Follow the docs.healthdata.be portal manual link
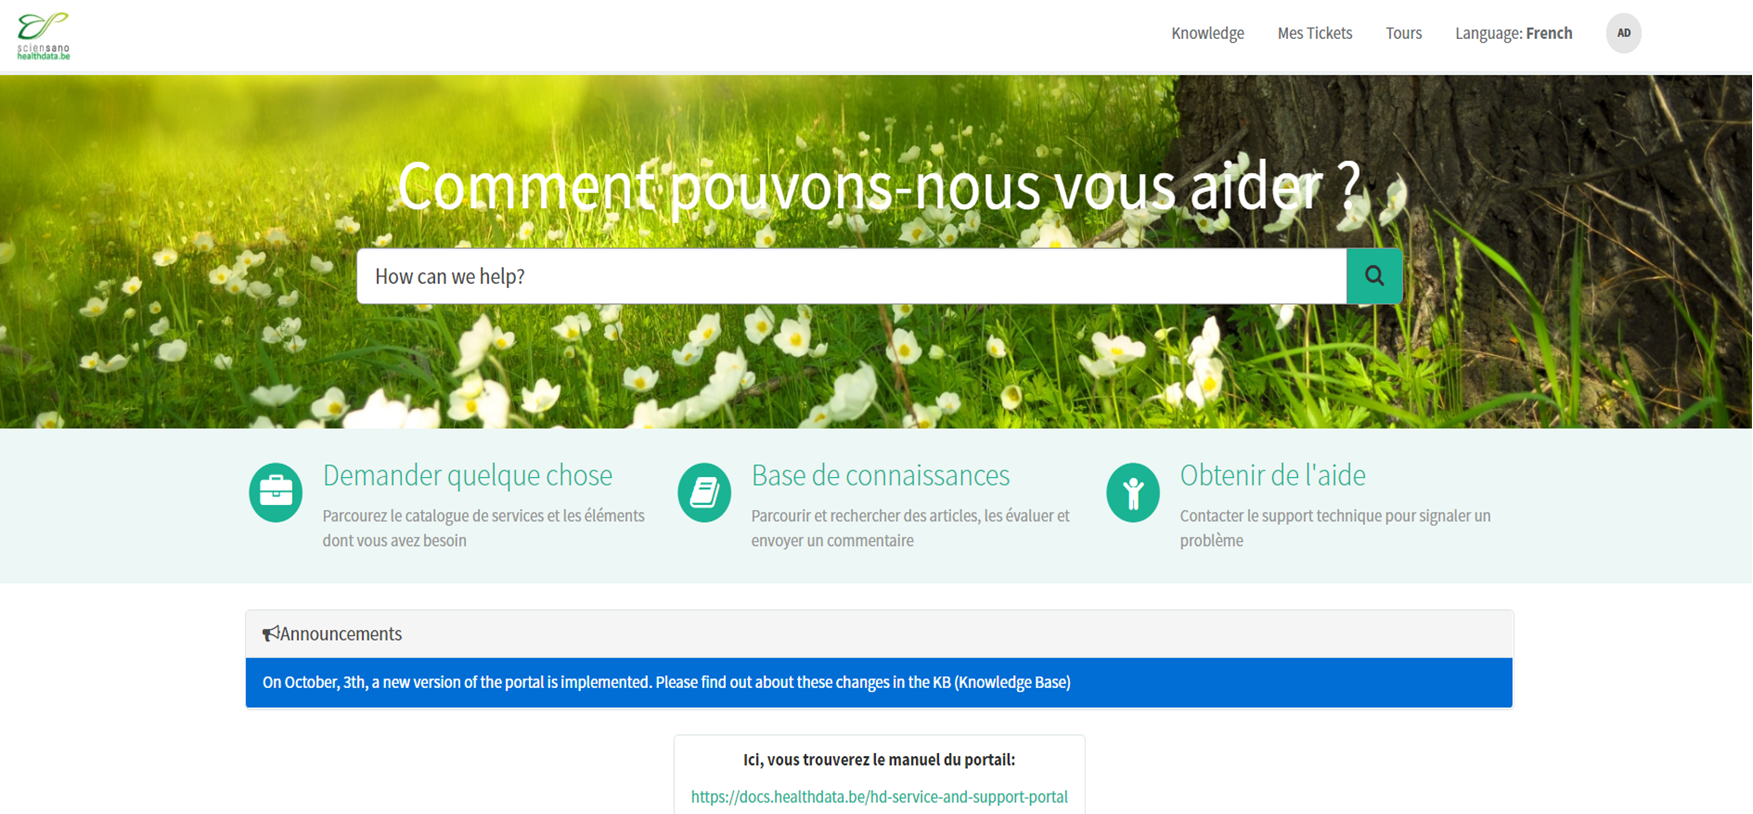The width and height of the screenshot is (1753, 814). [878, 797]
